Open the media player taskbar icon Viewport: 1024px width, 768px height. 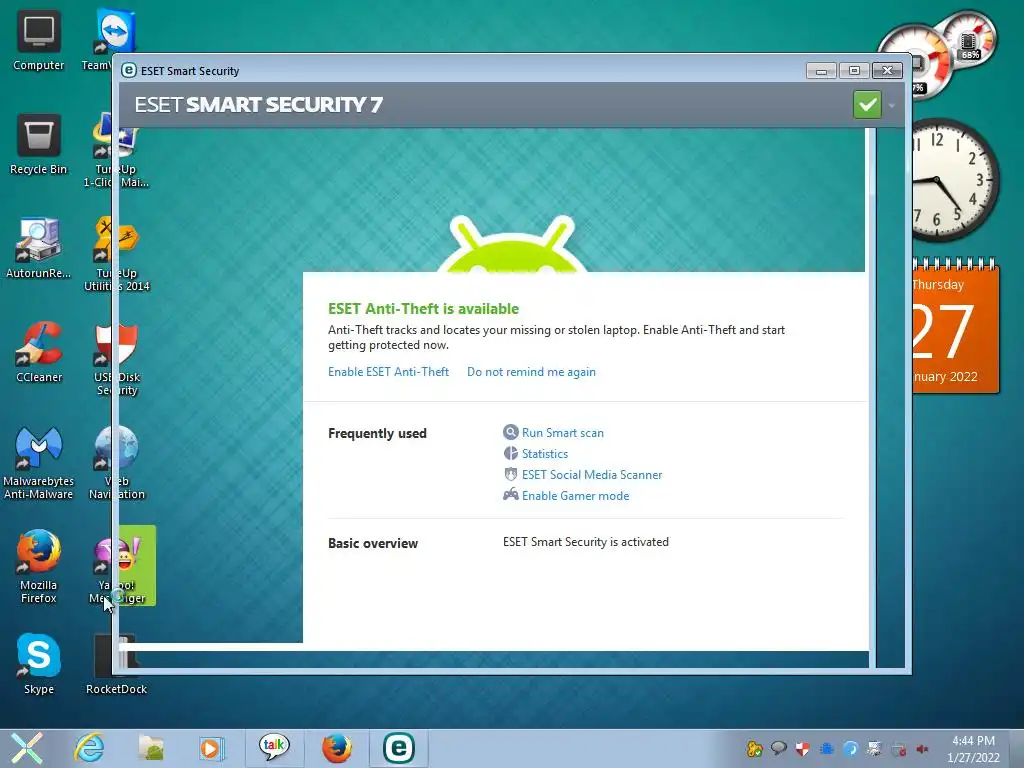click(210, 748)
